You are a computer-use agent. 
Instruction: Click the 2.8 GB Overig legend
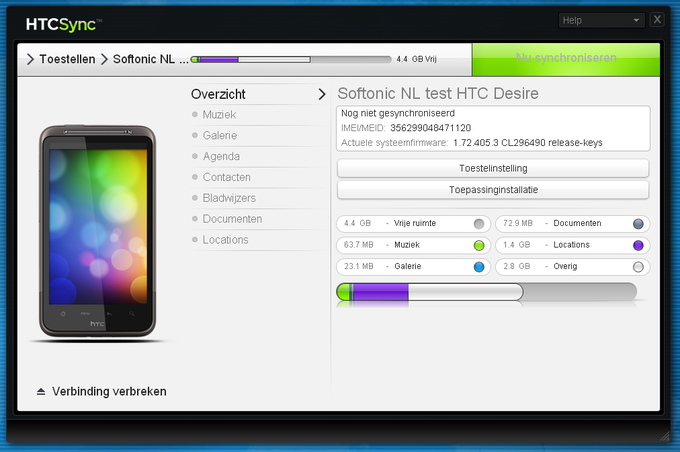(x=572, y=266)
